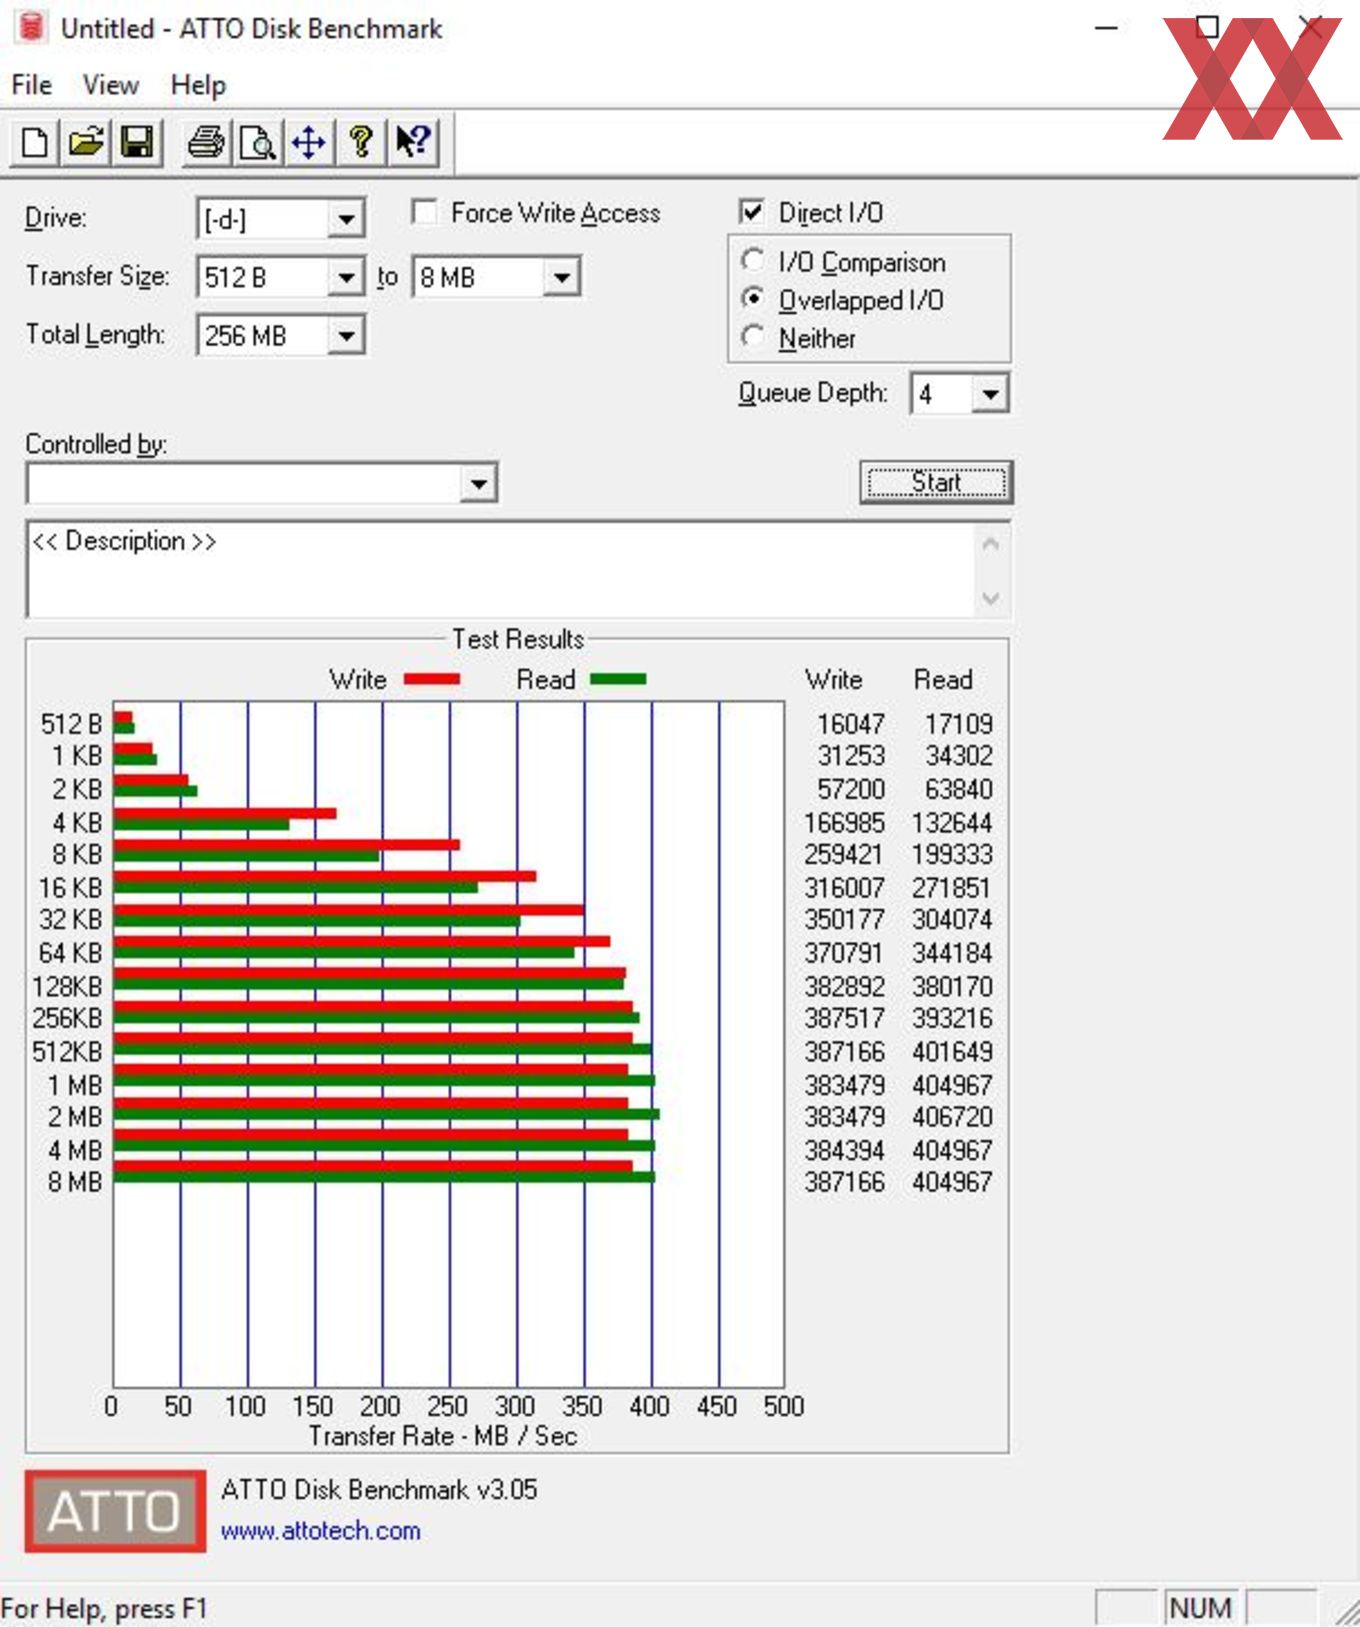Open the Transfer Size start dropdown (512 B)
The image size is (1360, 1627).
345,277
